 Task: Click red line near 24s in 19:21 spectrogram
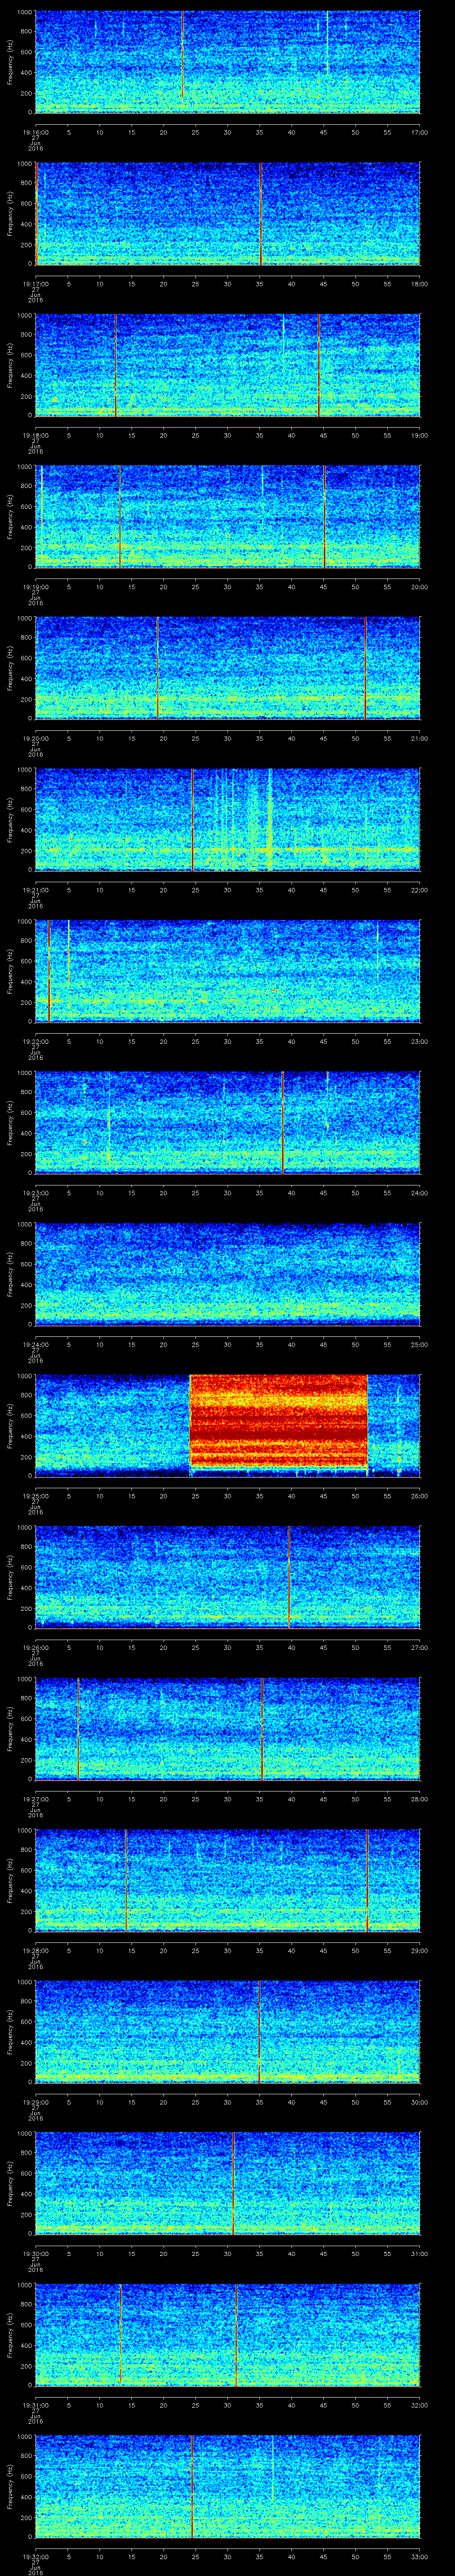tap(192, 819)
